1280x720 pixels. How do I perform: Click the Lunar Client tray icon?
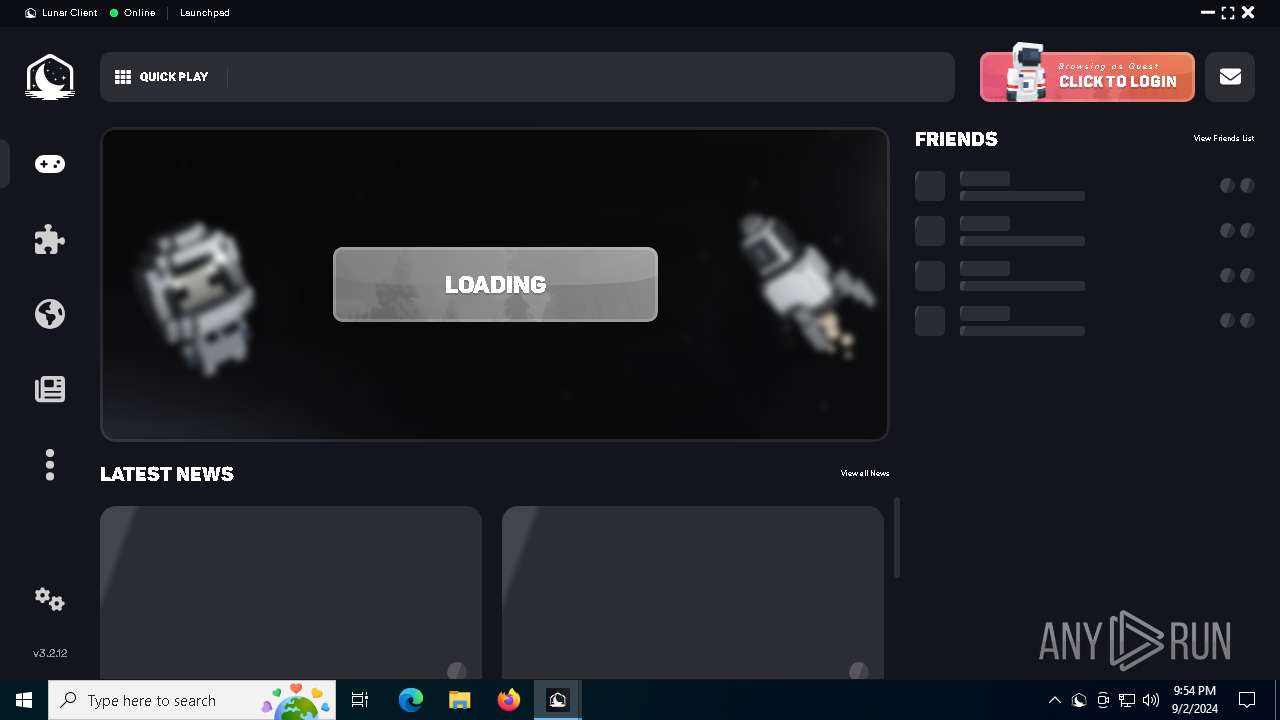pos(1079,700)
